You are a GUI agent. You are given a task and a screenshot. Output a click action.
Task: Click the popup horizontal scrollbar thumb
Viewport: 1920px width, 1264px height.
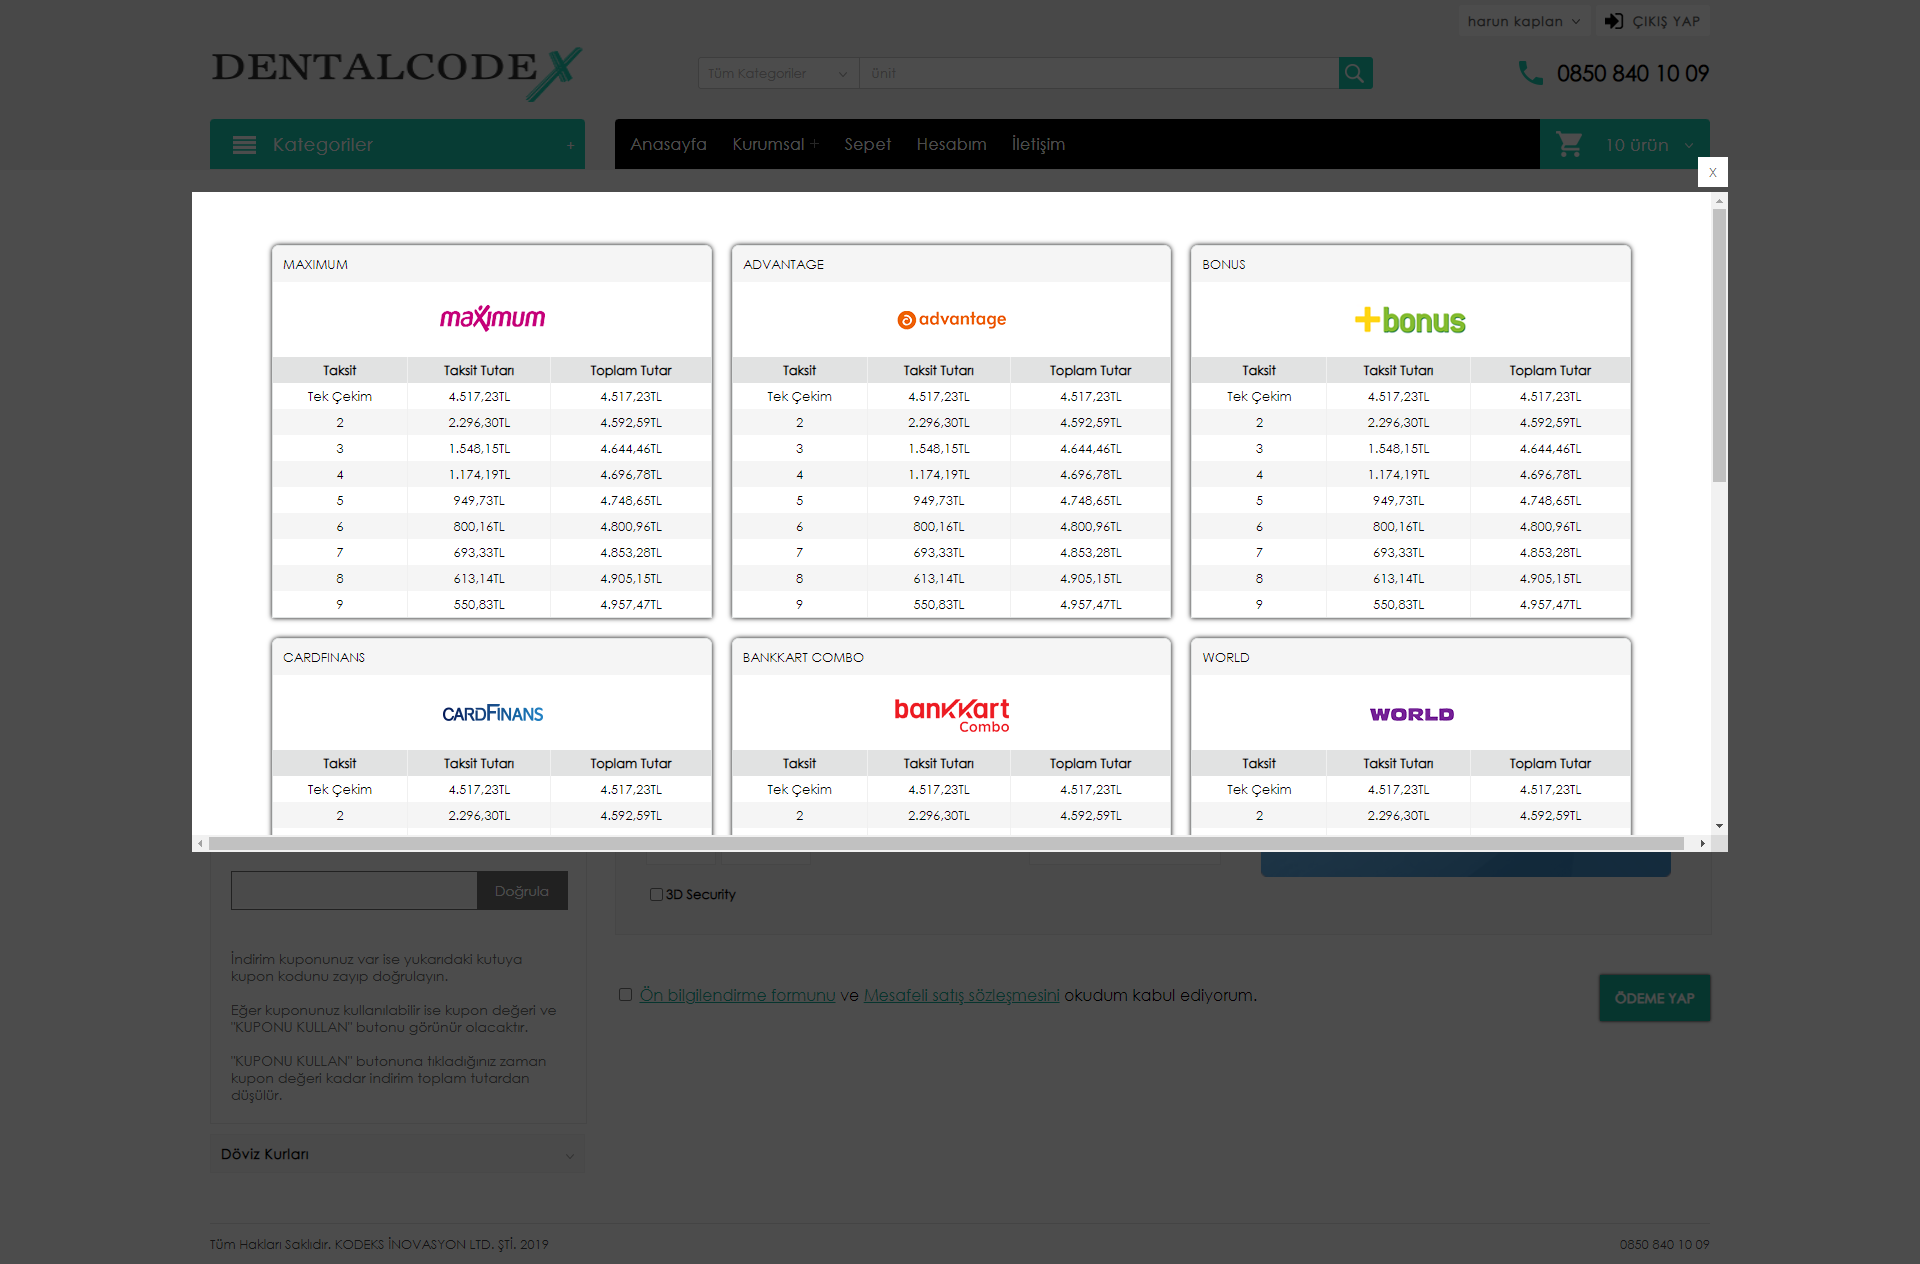click(x=946, y=843)
